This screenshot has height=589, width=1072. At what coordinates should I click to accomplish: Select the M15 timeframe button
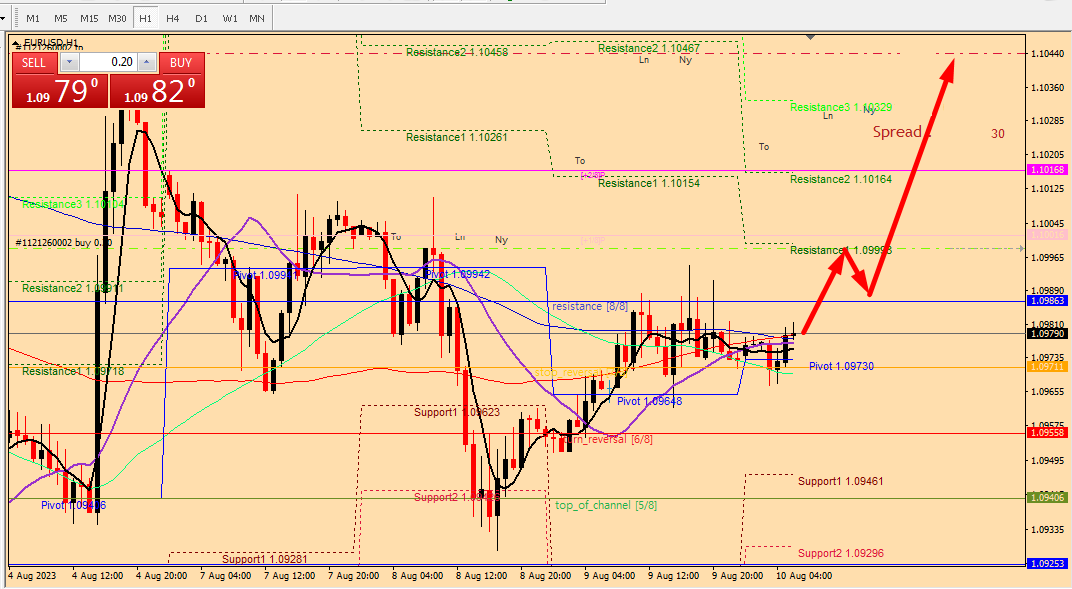89,18
